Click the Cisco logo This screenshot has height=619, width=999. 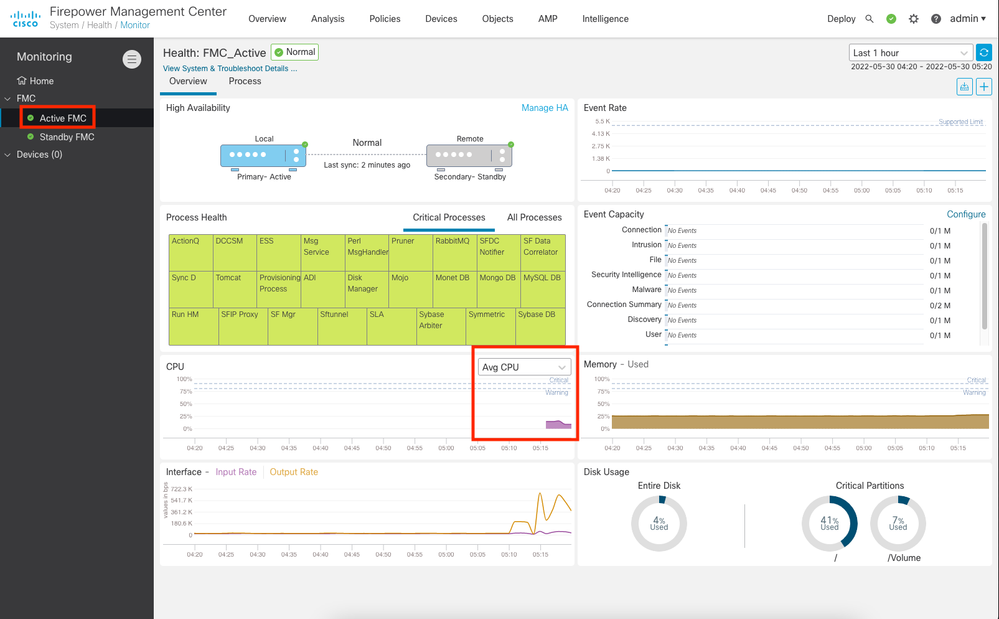pos(25,18)
